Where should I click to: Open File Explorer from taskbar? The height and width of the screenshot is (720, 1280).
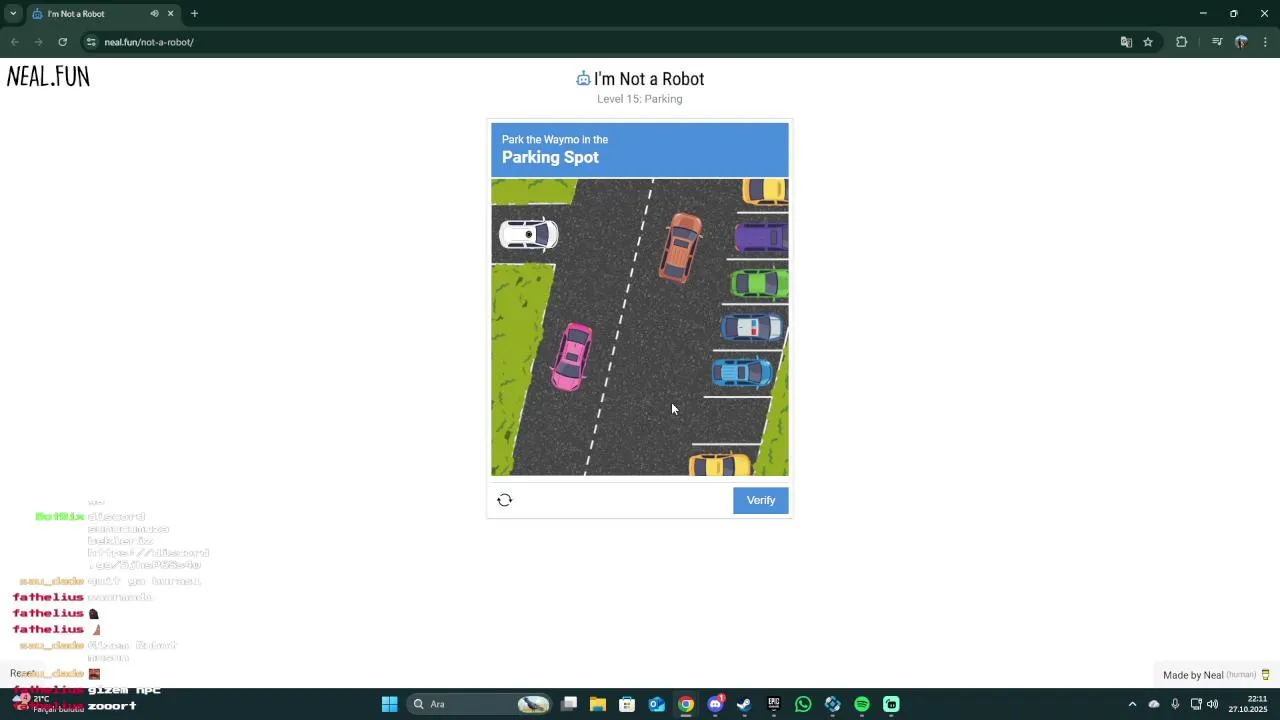[598, 704]
